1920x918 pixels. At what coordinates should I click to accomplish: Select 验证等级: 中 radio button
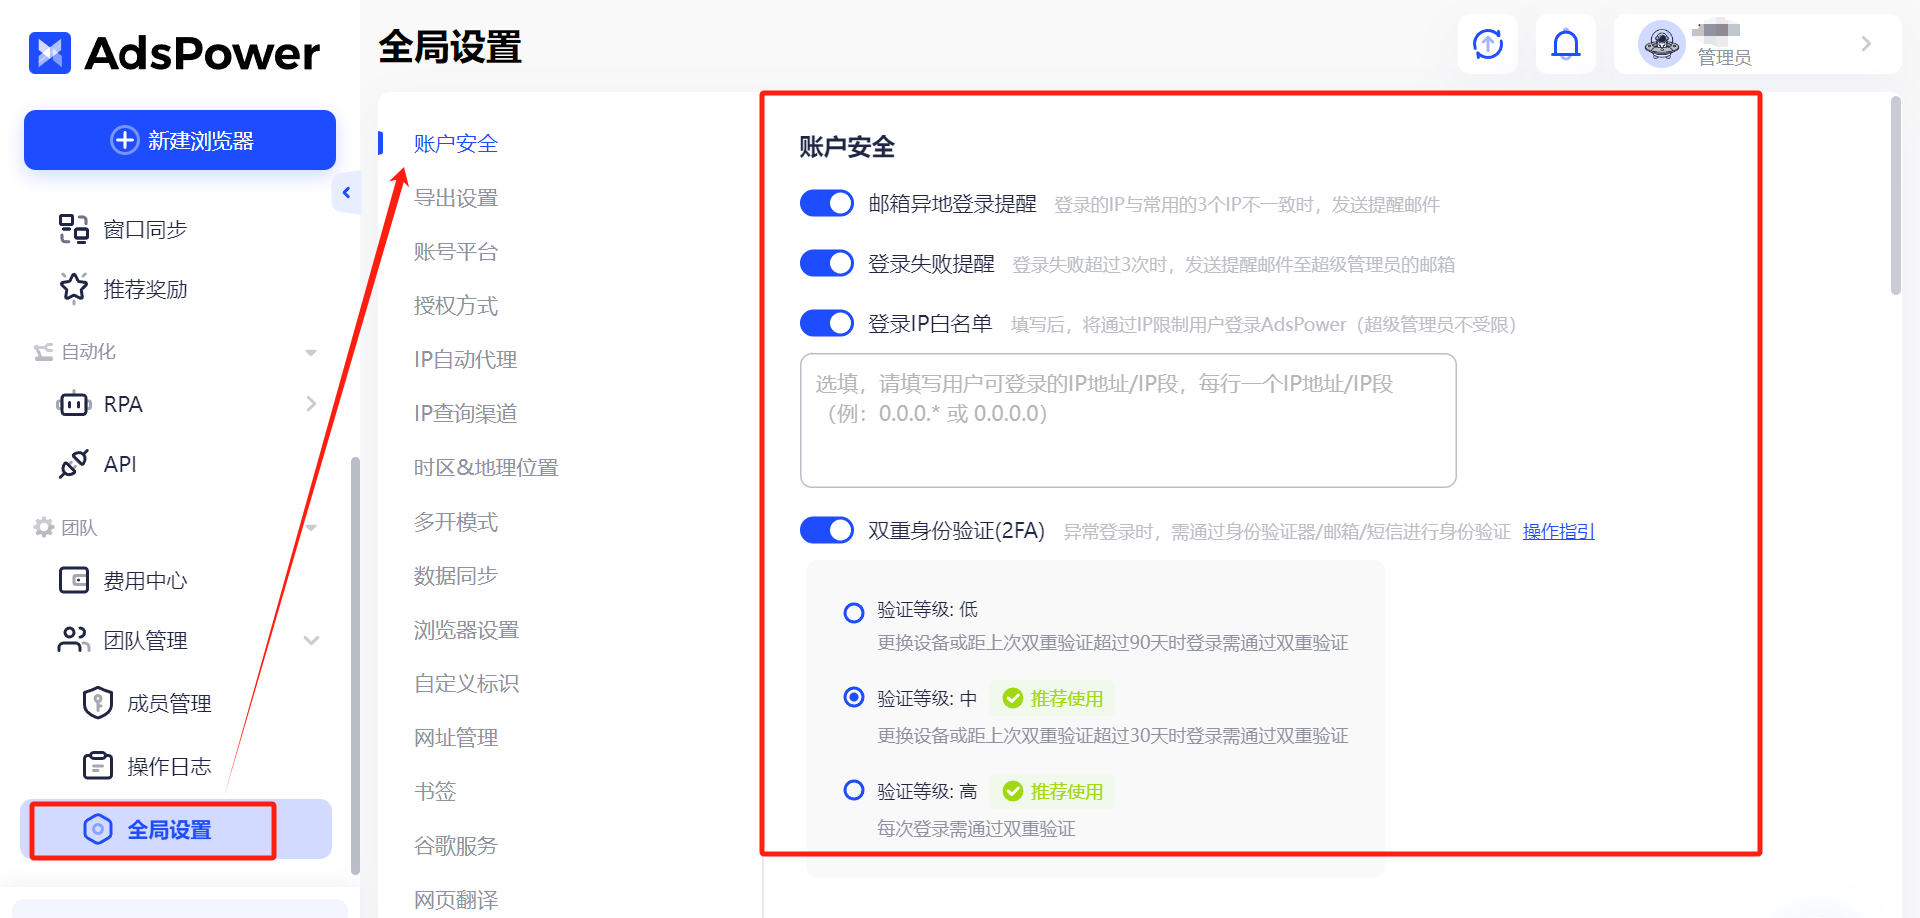[854, 697]
